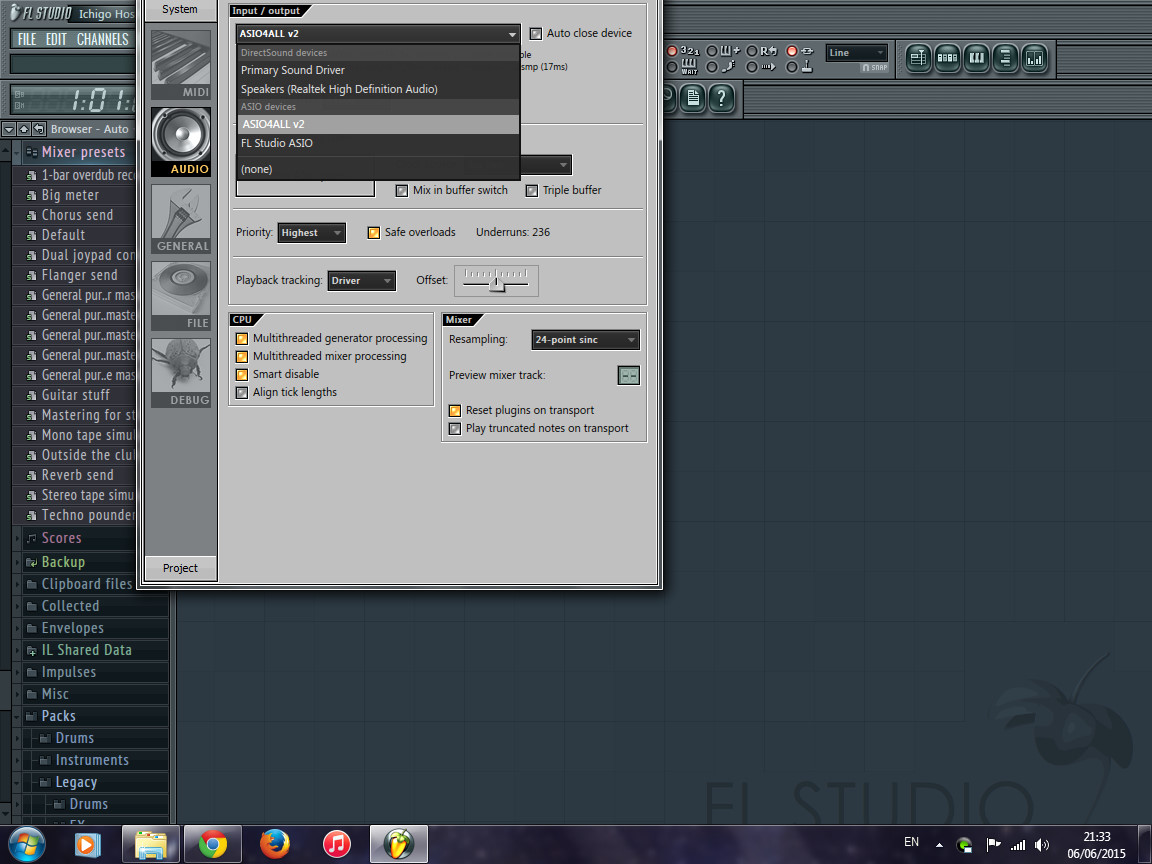Open Windows Media Player from taskbar
Image resolution: width=1152 pixels, height=864 pixels.
point(87,844)
